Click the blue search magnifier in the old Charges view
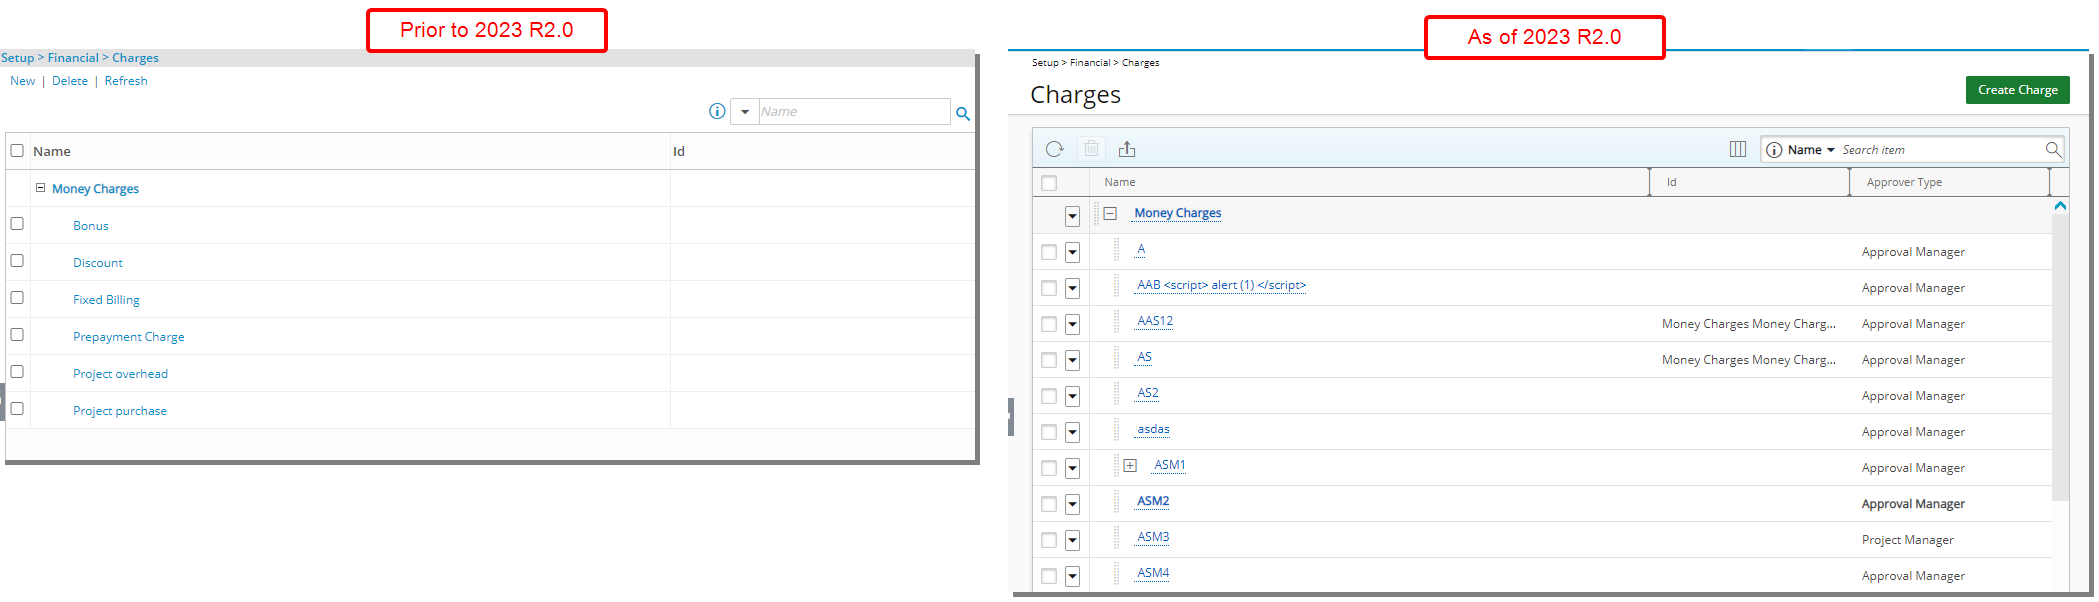This screenshot has width=2099, height=602. [963, 114]
